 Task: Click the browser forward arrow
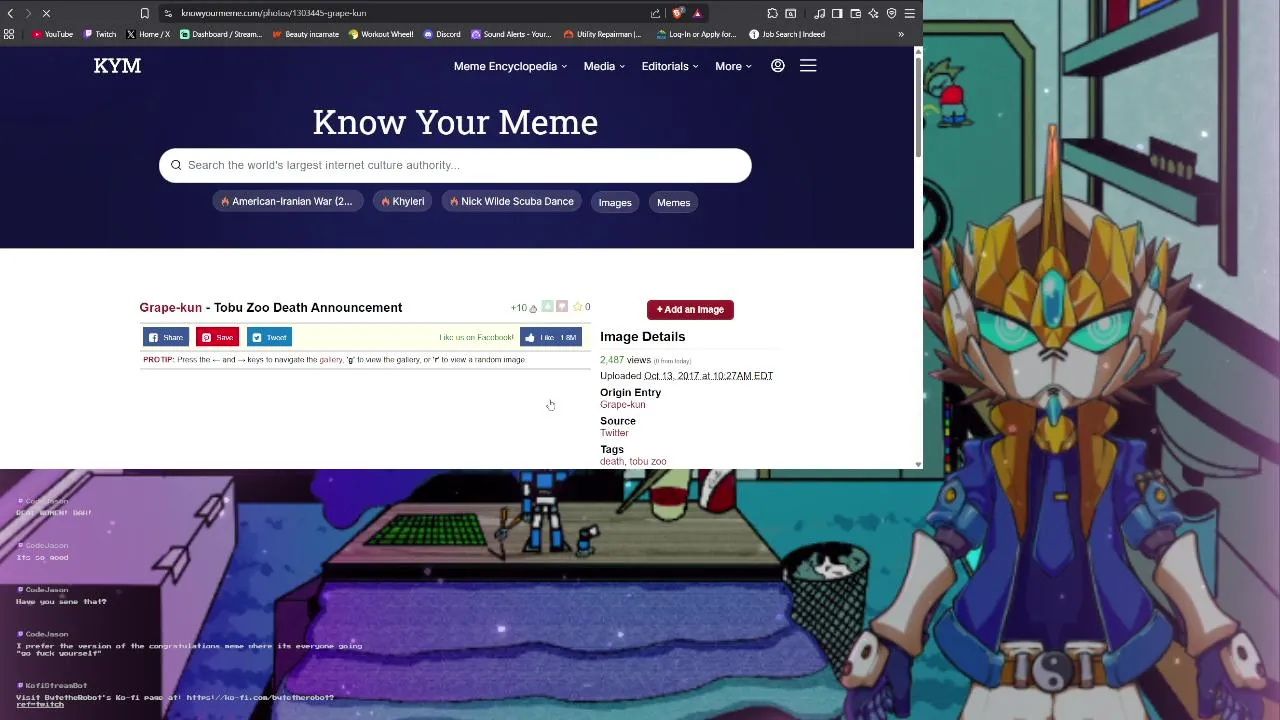(x=27, y=13)
